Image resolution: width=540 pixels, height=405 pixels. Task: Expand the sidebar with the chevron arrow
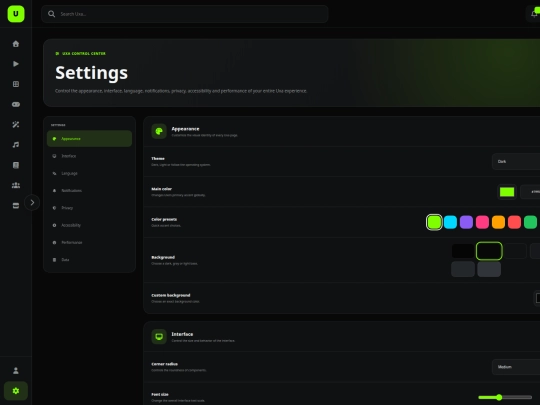(32, 202)
